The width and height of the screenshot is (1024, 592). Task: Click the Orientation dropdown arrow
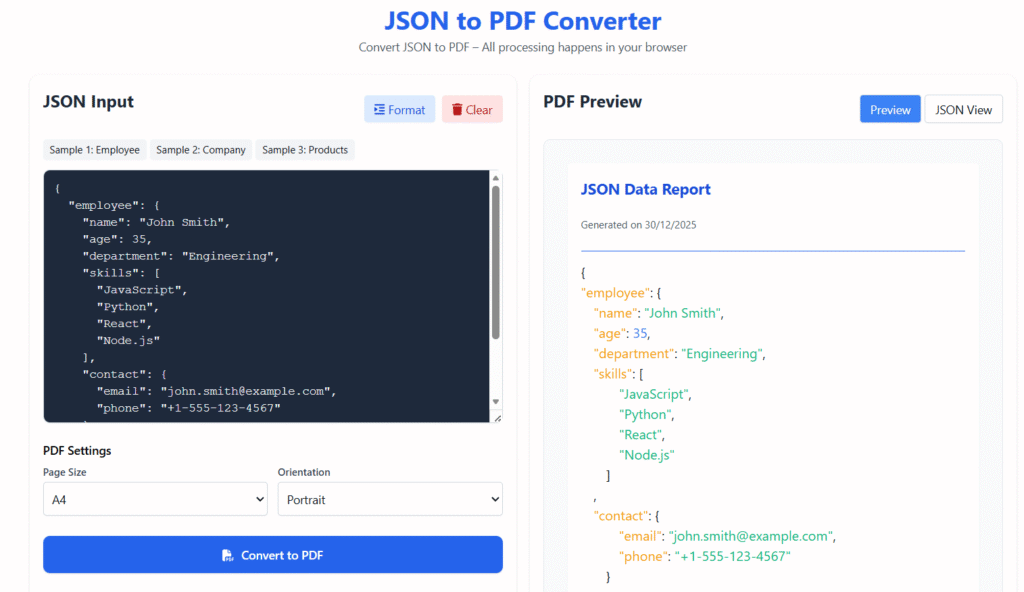coord(494,499)
